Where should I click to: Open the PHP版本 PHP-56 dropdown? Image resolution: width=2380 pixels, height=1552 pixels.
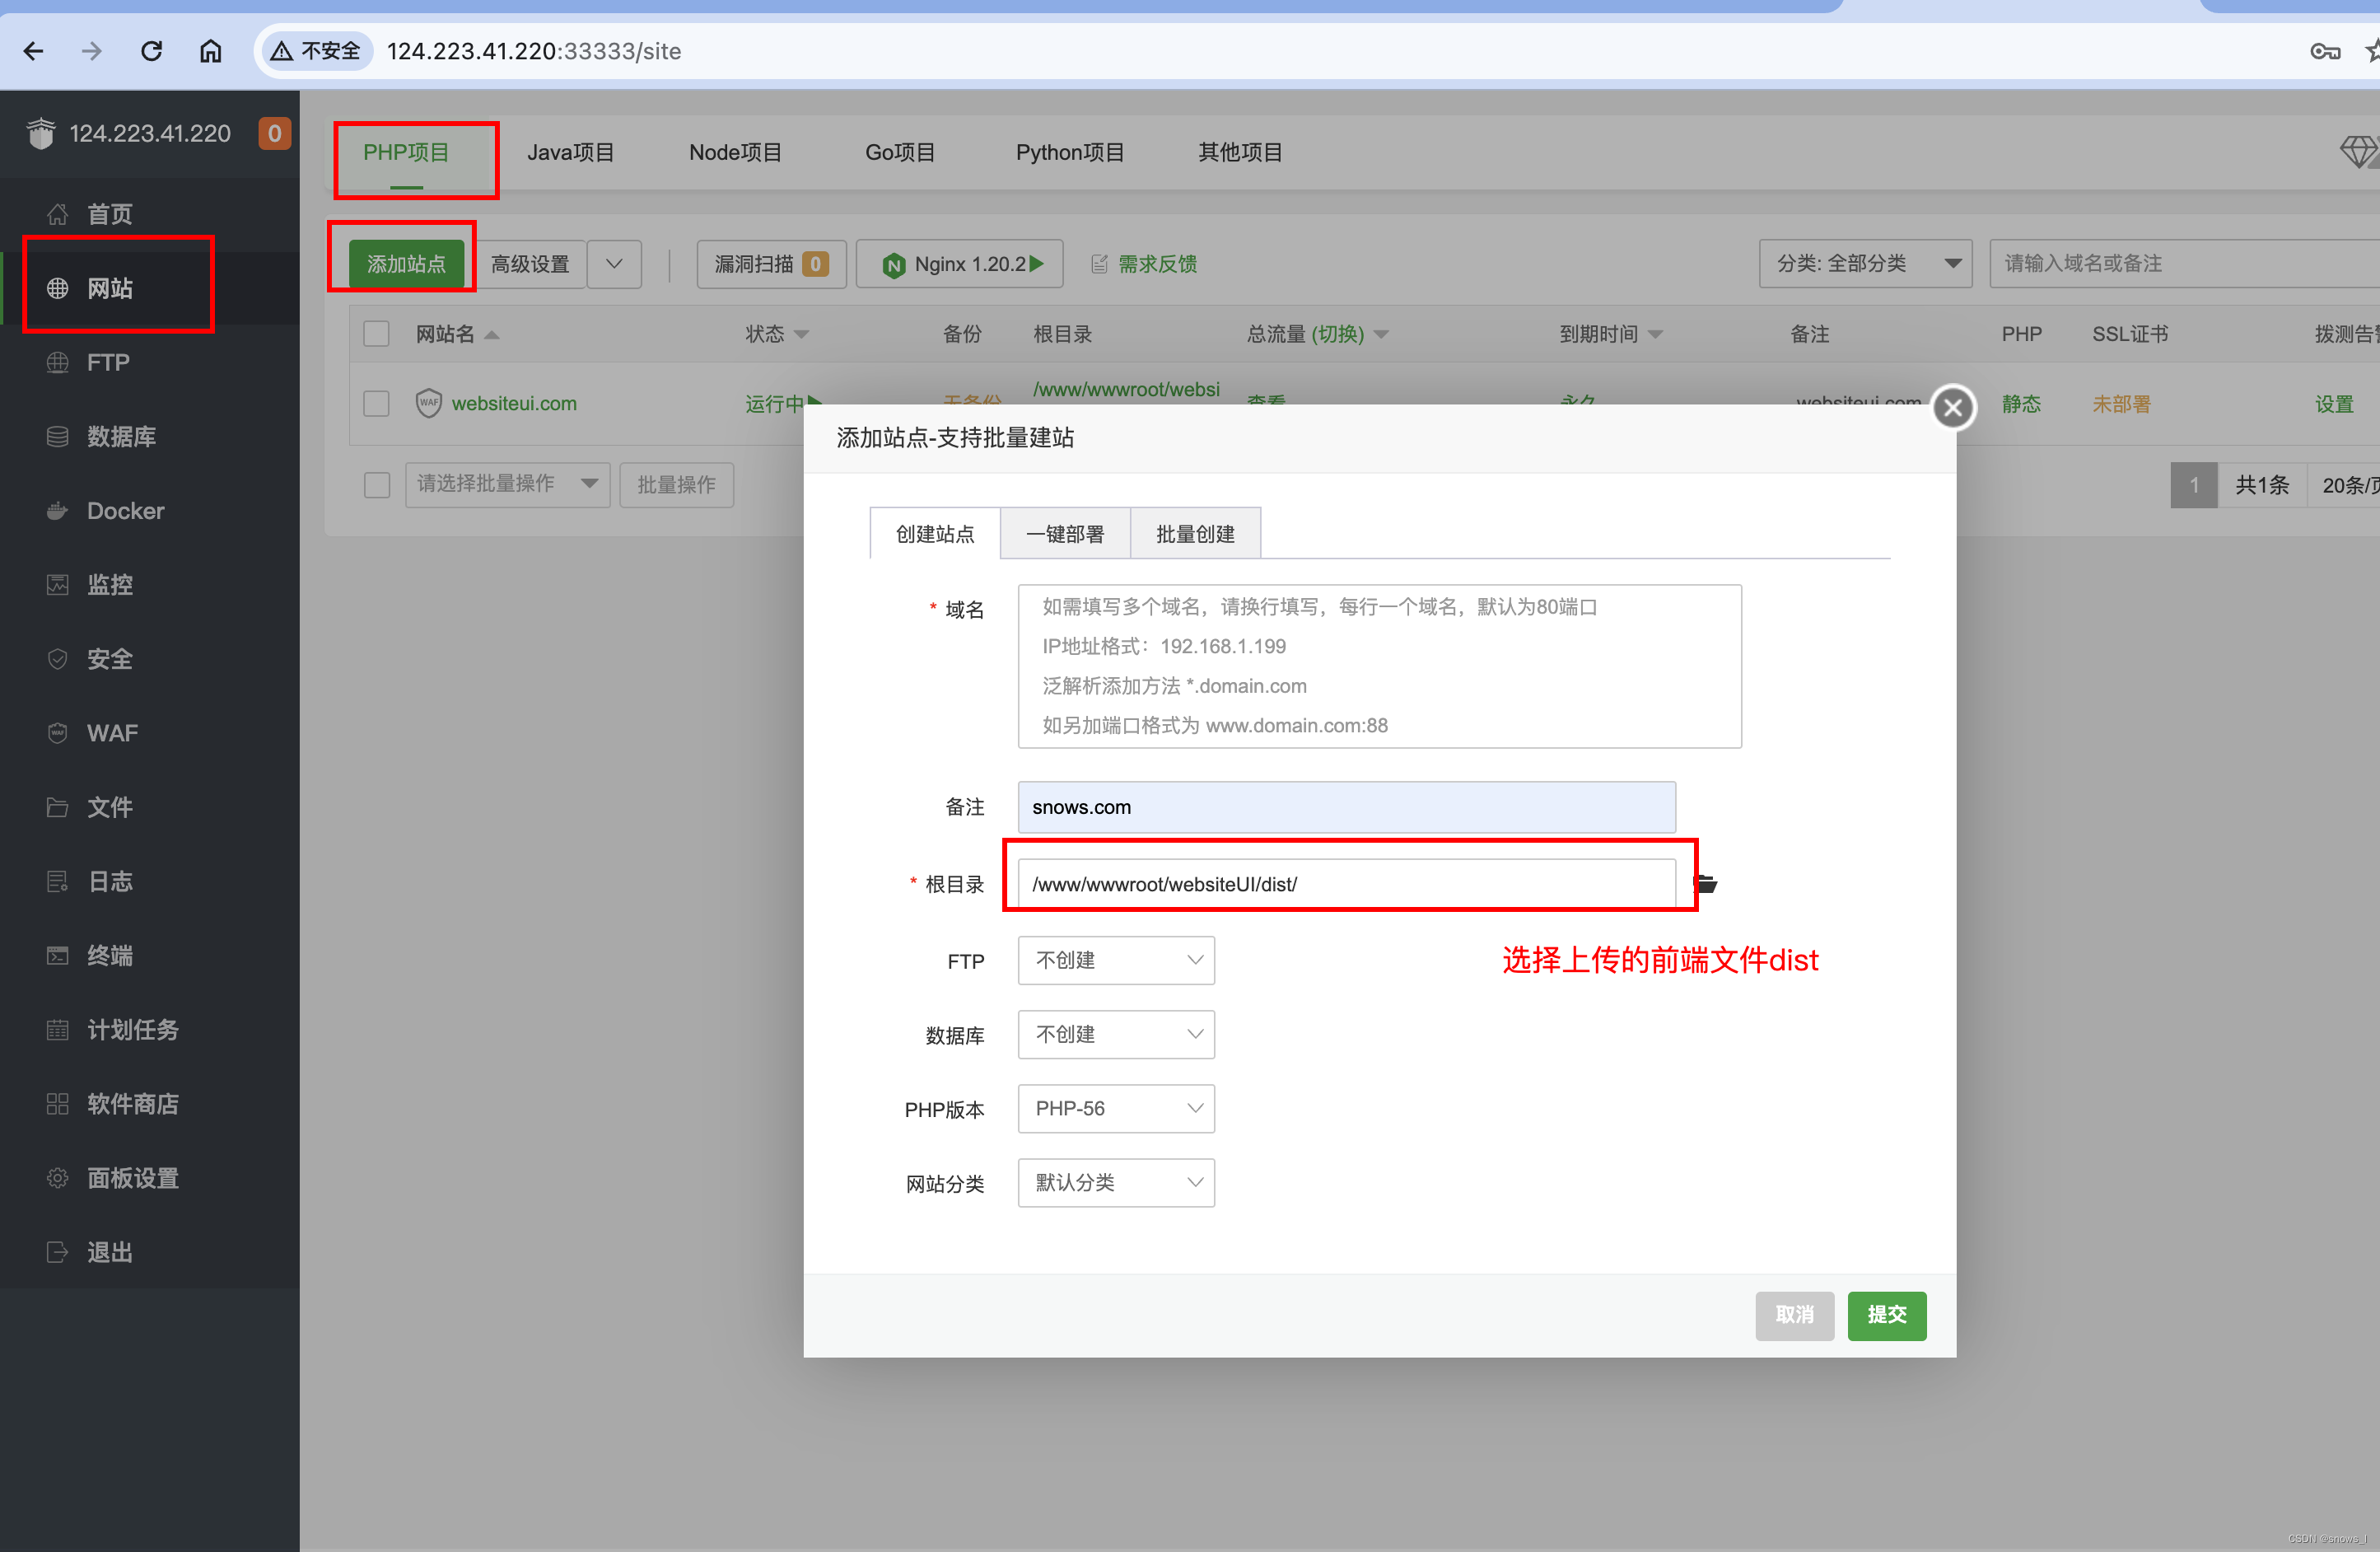tap(1116, 1108)
